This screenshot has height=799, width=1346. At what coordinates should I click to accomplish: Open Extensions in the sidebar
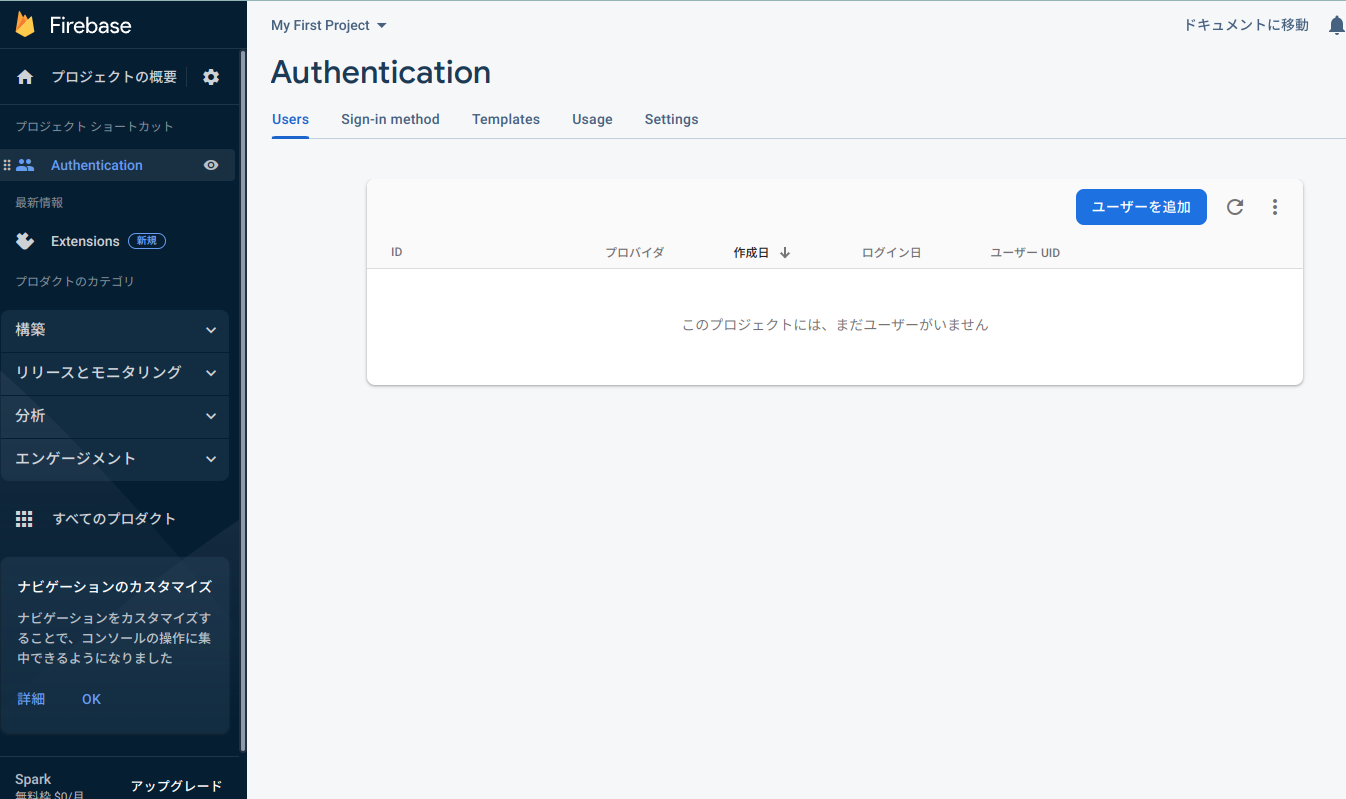coord(85,241)
